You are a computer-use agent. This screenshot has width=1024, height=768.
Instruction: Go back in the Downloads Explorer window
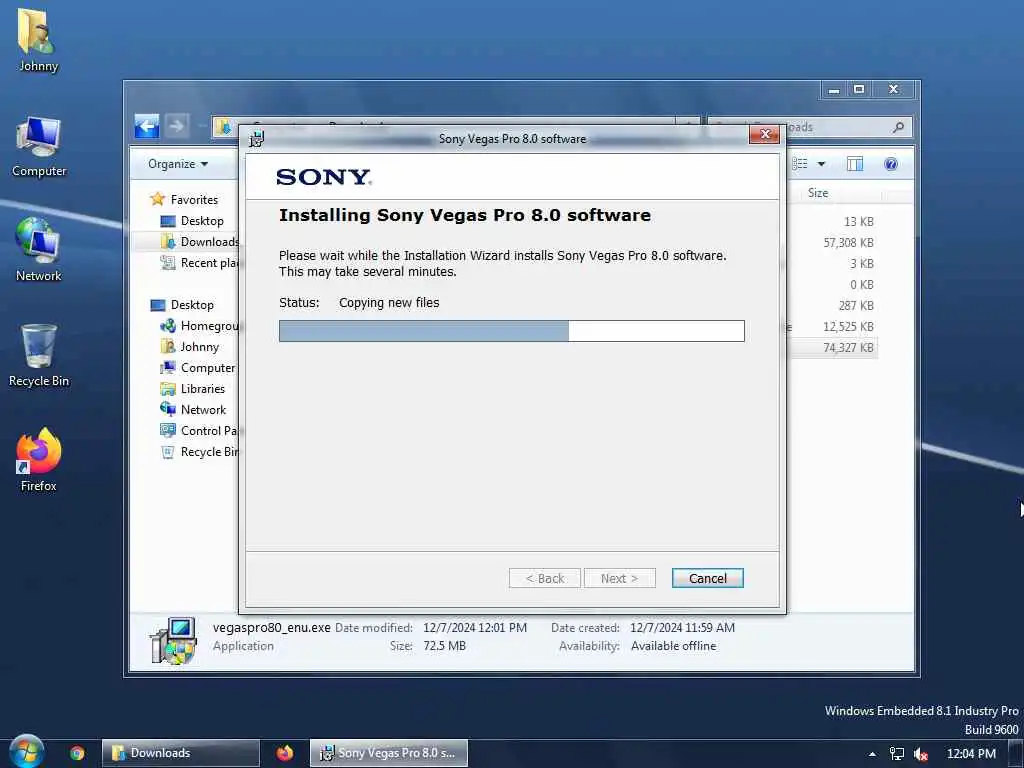pyautogui.click(x=147, y=125)
